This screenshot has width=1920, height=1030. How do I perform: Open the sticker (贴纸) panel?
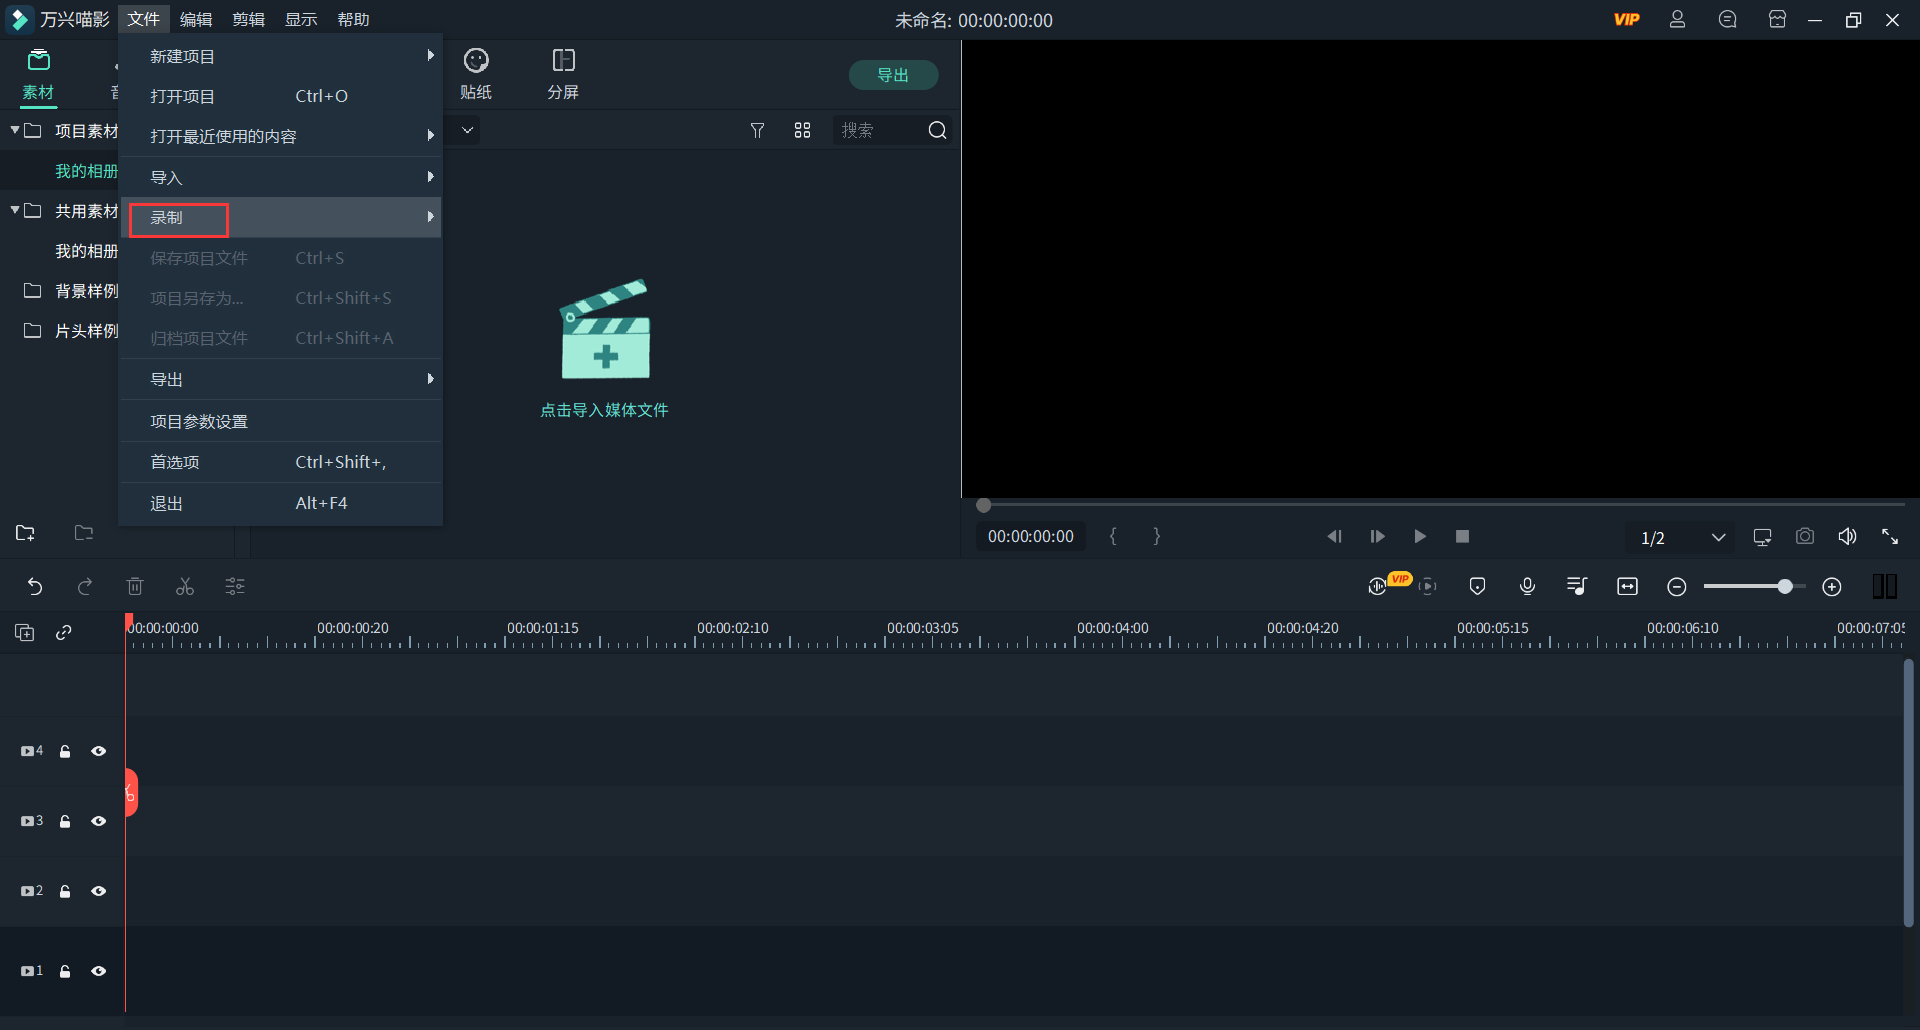pyautogui.click(x=476, y=74)
